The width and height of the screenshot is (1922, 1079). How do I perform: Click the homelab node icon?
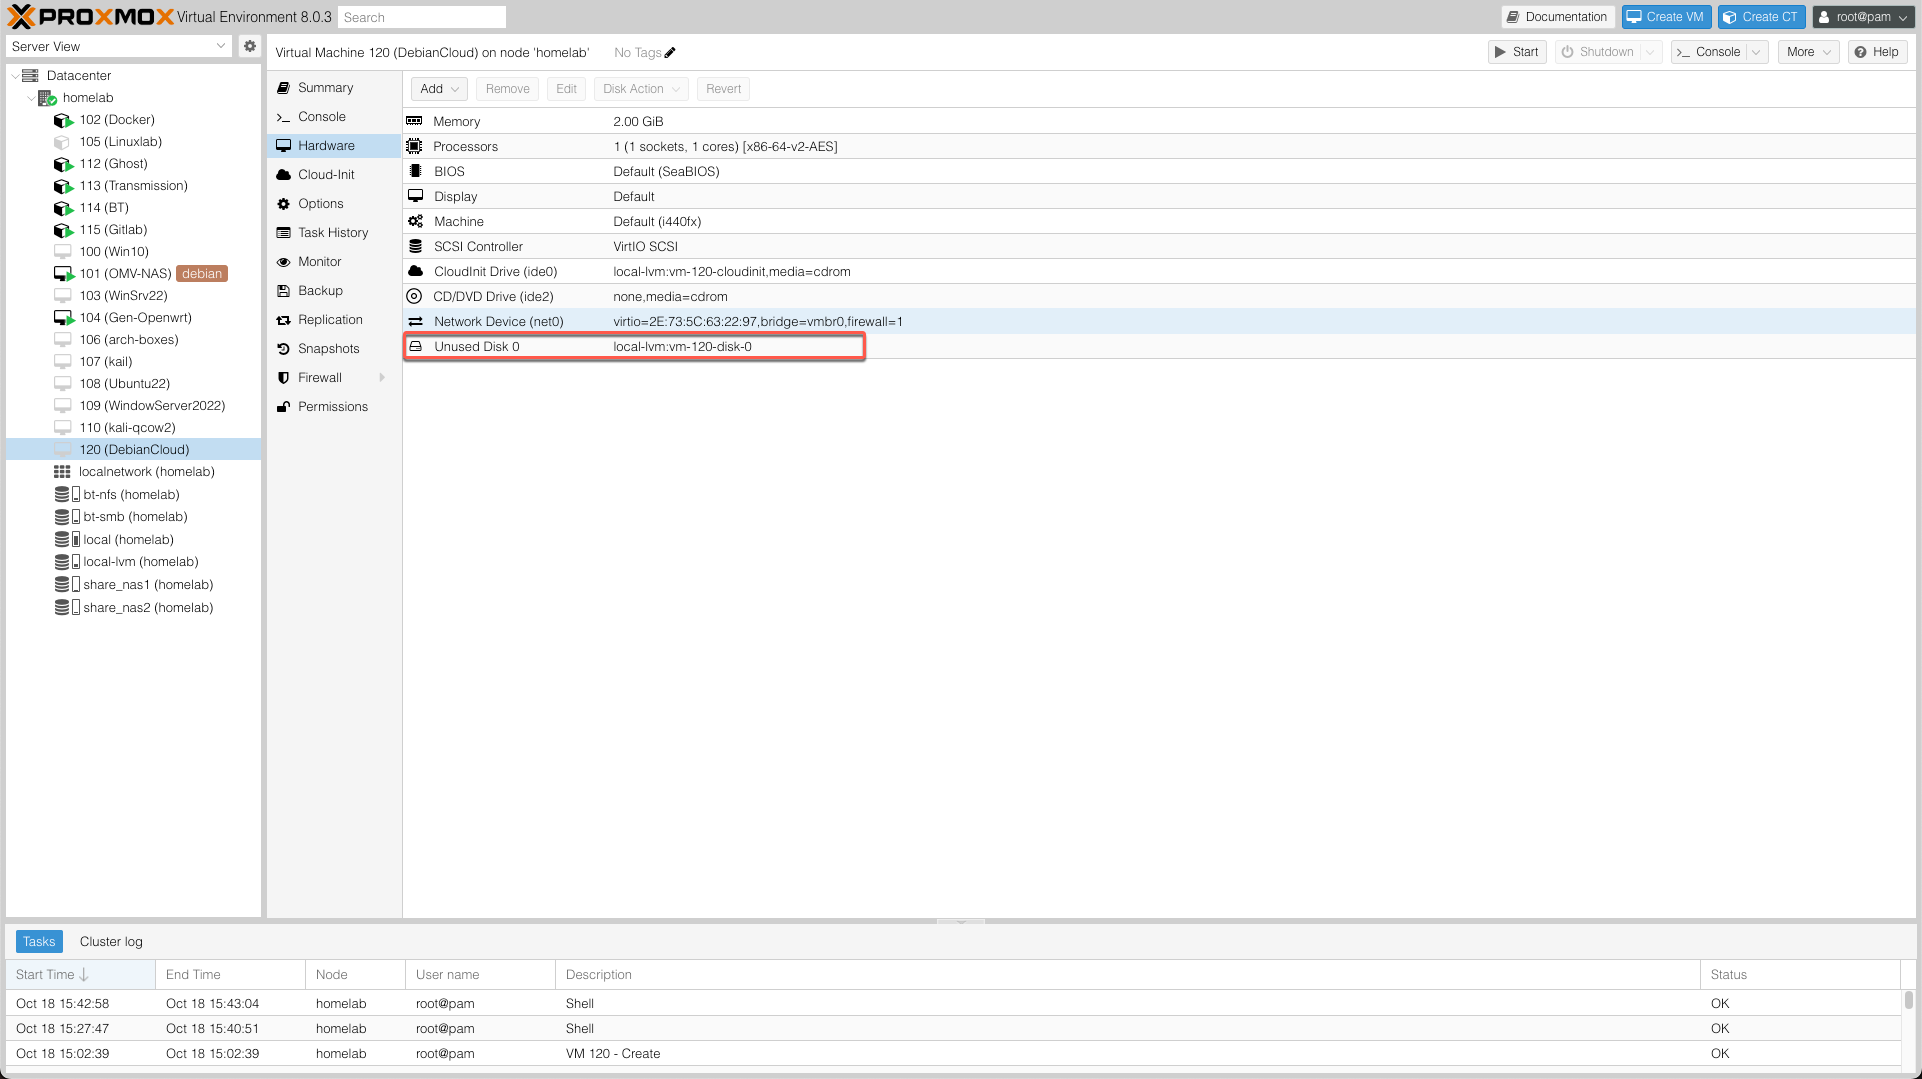pos(47,97)
